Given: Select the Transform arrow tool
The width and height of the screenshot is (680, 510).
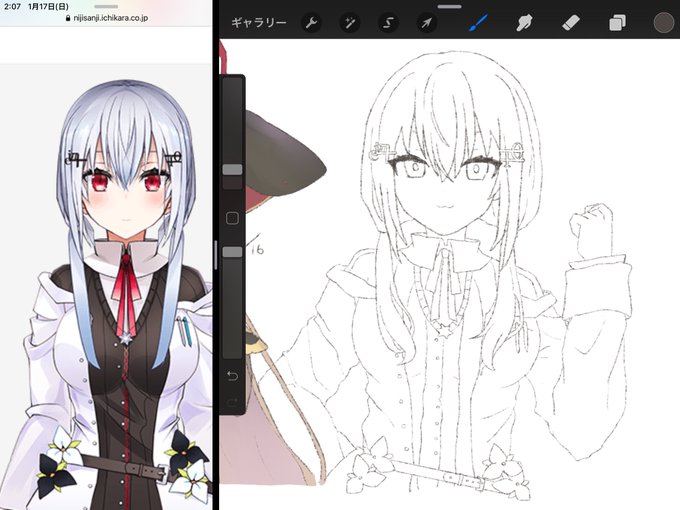Looking at the screenshot, I should tap(426, 23).
